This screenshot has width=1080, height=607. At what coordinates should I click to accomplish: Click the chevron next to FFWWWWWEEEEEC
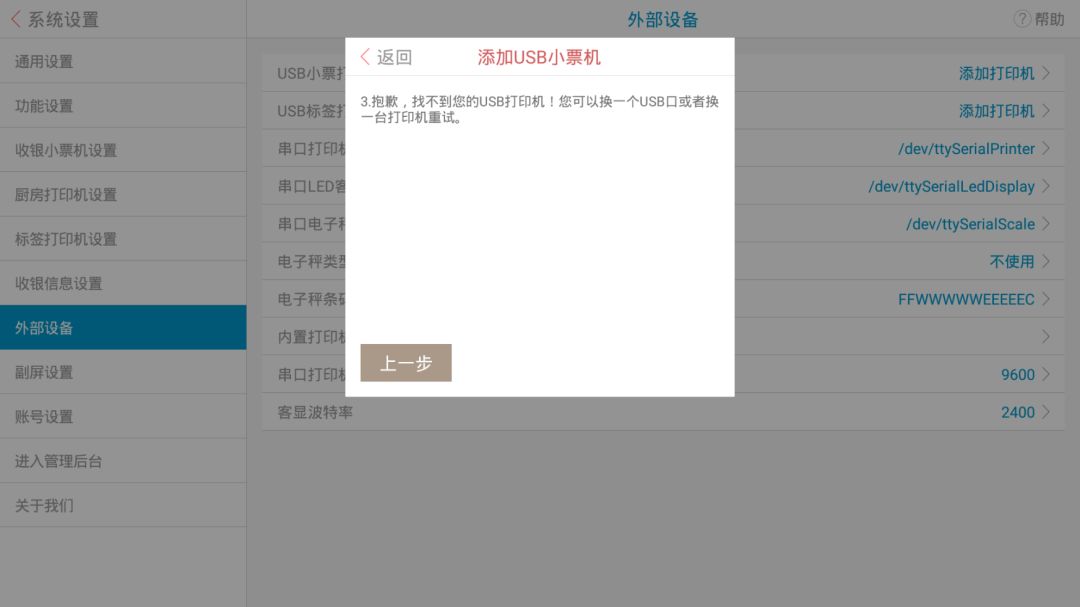[1046, 298]
